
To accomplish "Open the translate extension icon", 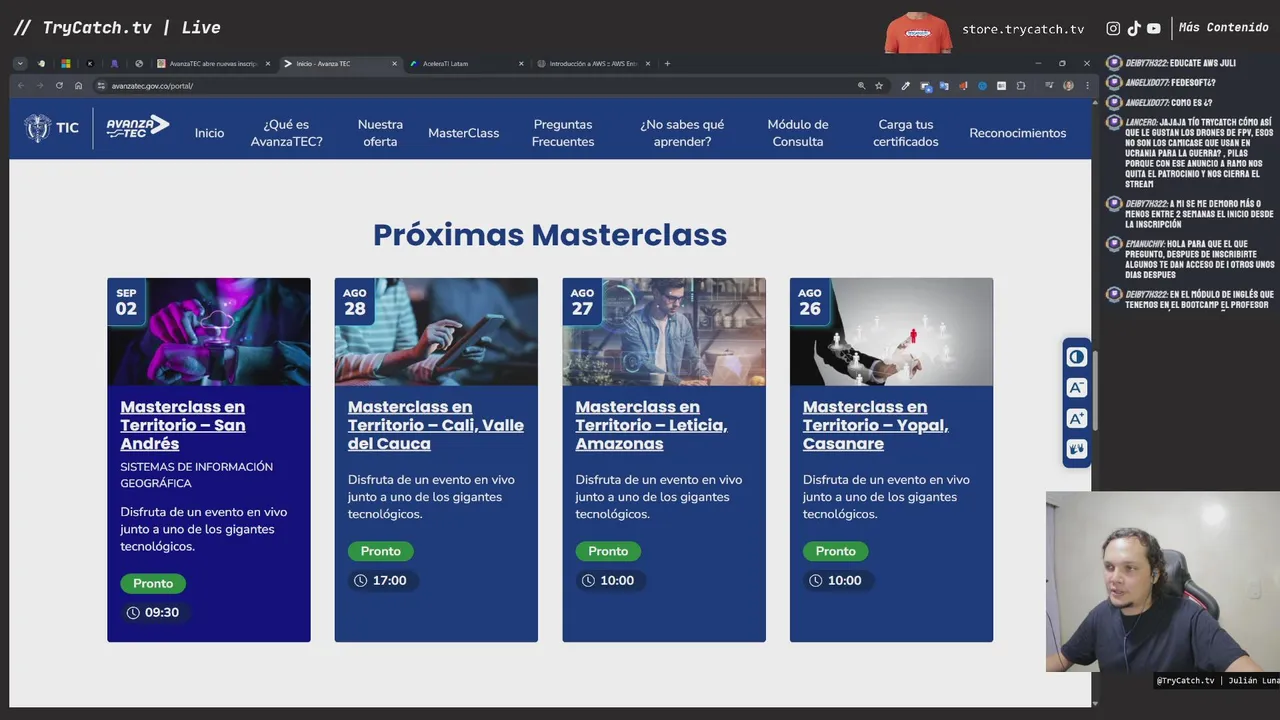I will point(944,86).
